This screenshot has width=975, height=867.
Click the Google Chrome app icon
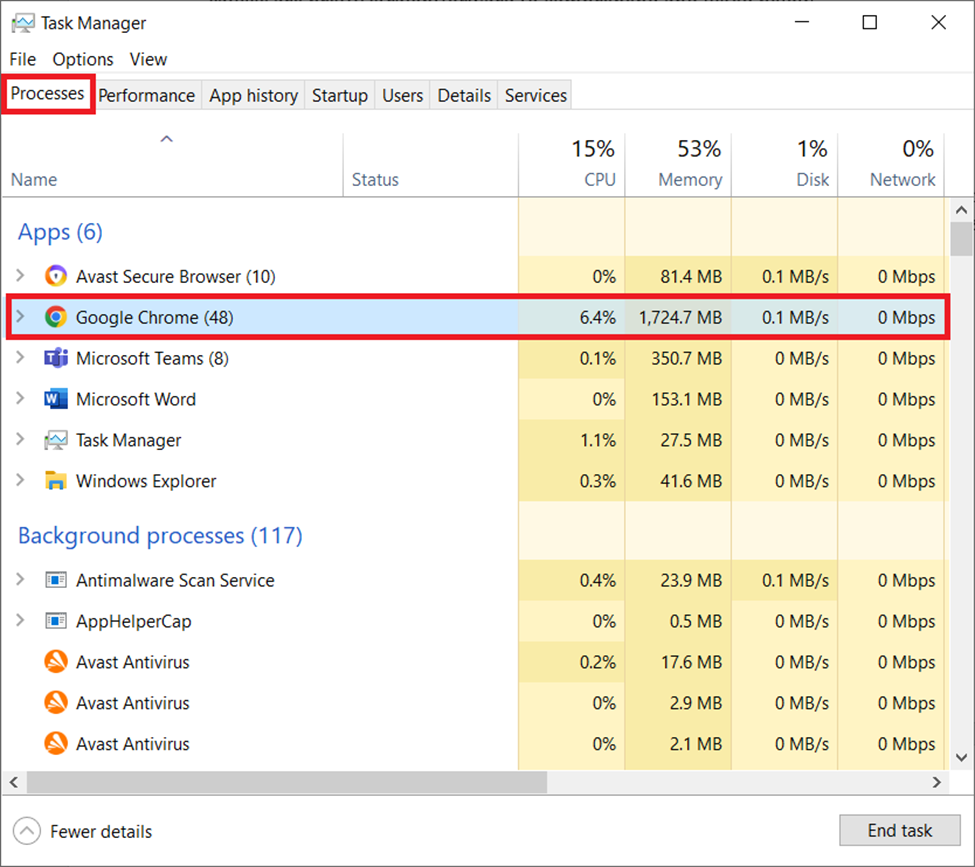[56, 317]
